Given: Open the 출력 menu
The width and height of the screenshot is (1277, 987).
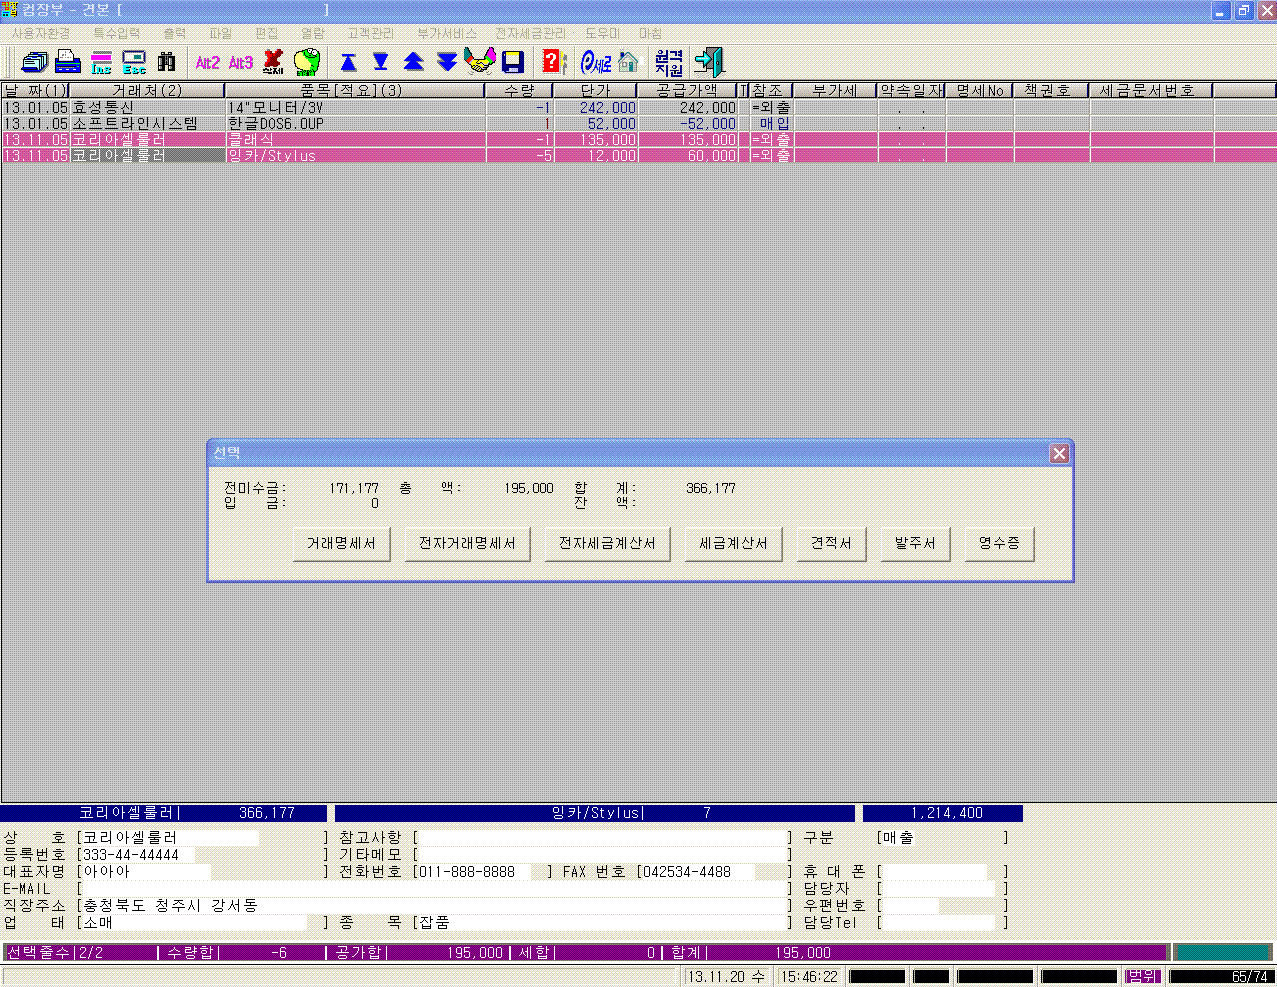Looking at the screenshot, I should coord(174,33).
